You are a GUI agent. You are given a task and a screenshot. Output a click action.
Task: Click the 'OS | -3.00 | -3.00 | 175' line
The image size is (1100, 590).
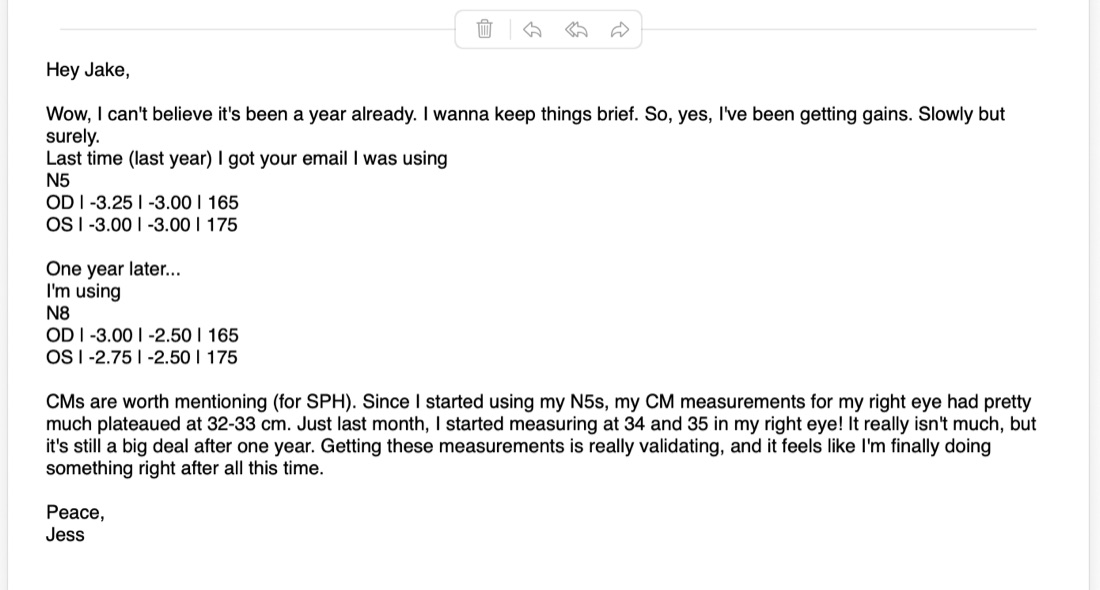(x=142, y=225)
